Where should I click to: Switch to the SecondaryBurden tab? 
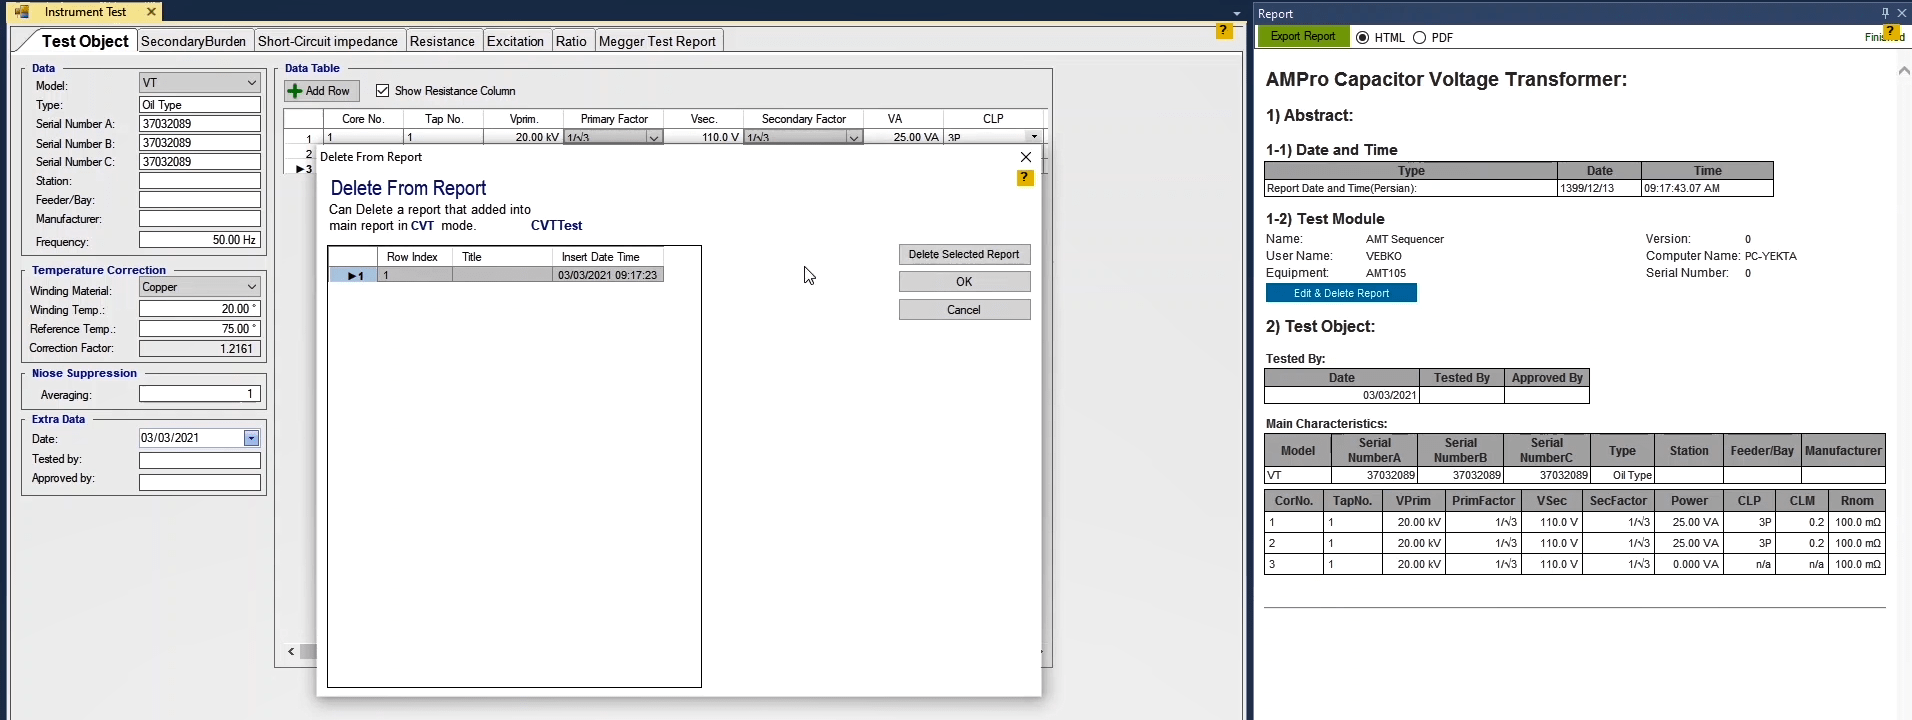click(193, 41)
